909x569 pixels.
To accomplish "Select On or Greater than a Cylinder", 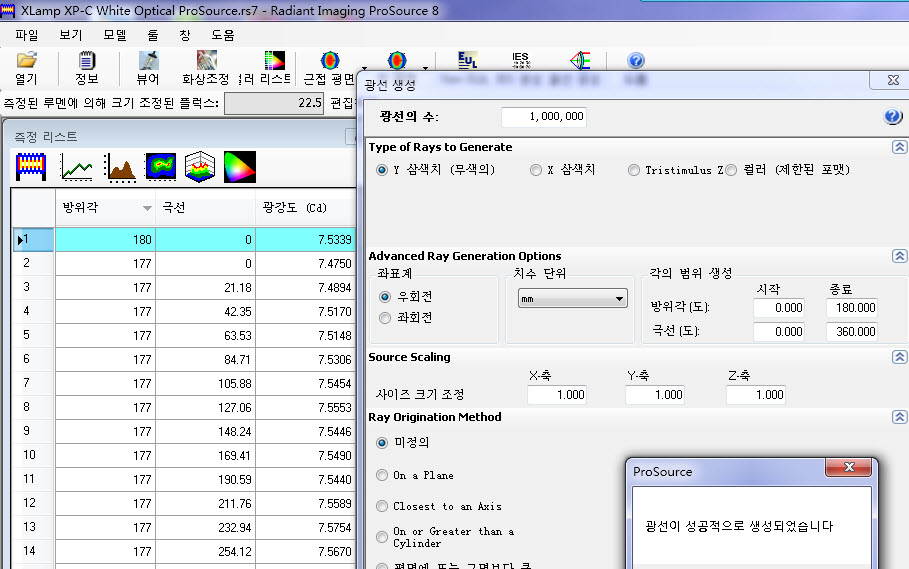I will [381, 537].
